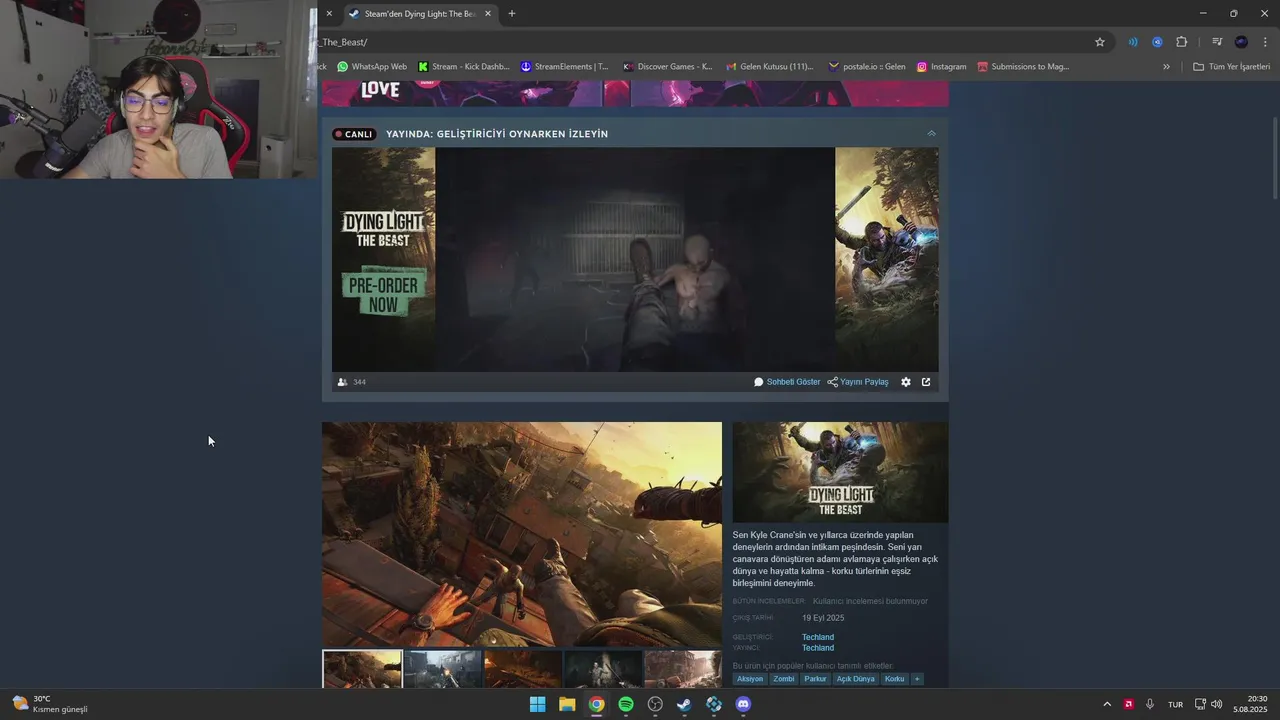Open Chrome's three-dot menu
Viewport: 1280px width, 720px height.
pos(1264,42)
